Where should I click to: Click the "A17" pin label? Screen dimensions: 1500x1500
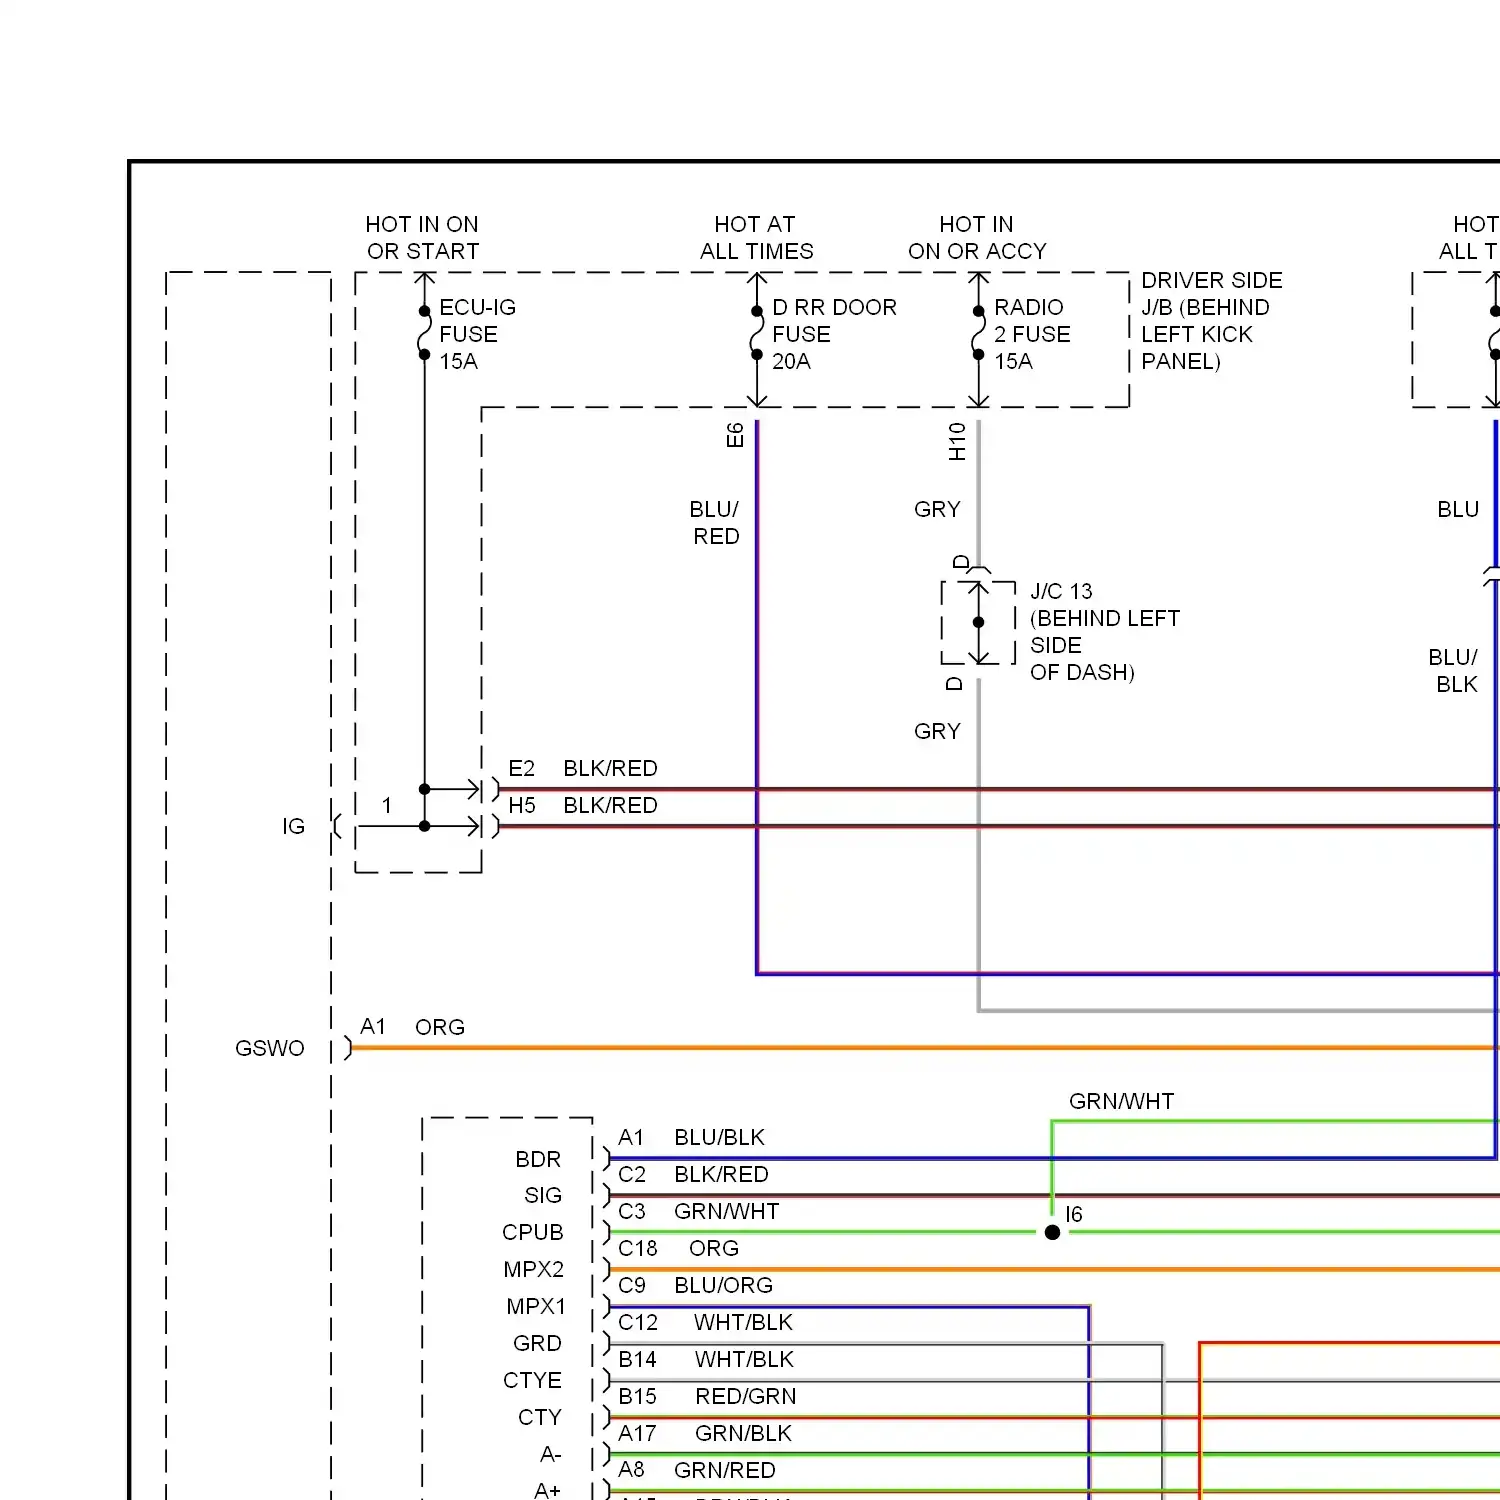(x=637, y=1434)
